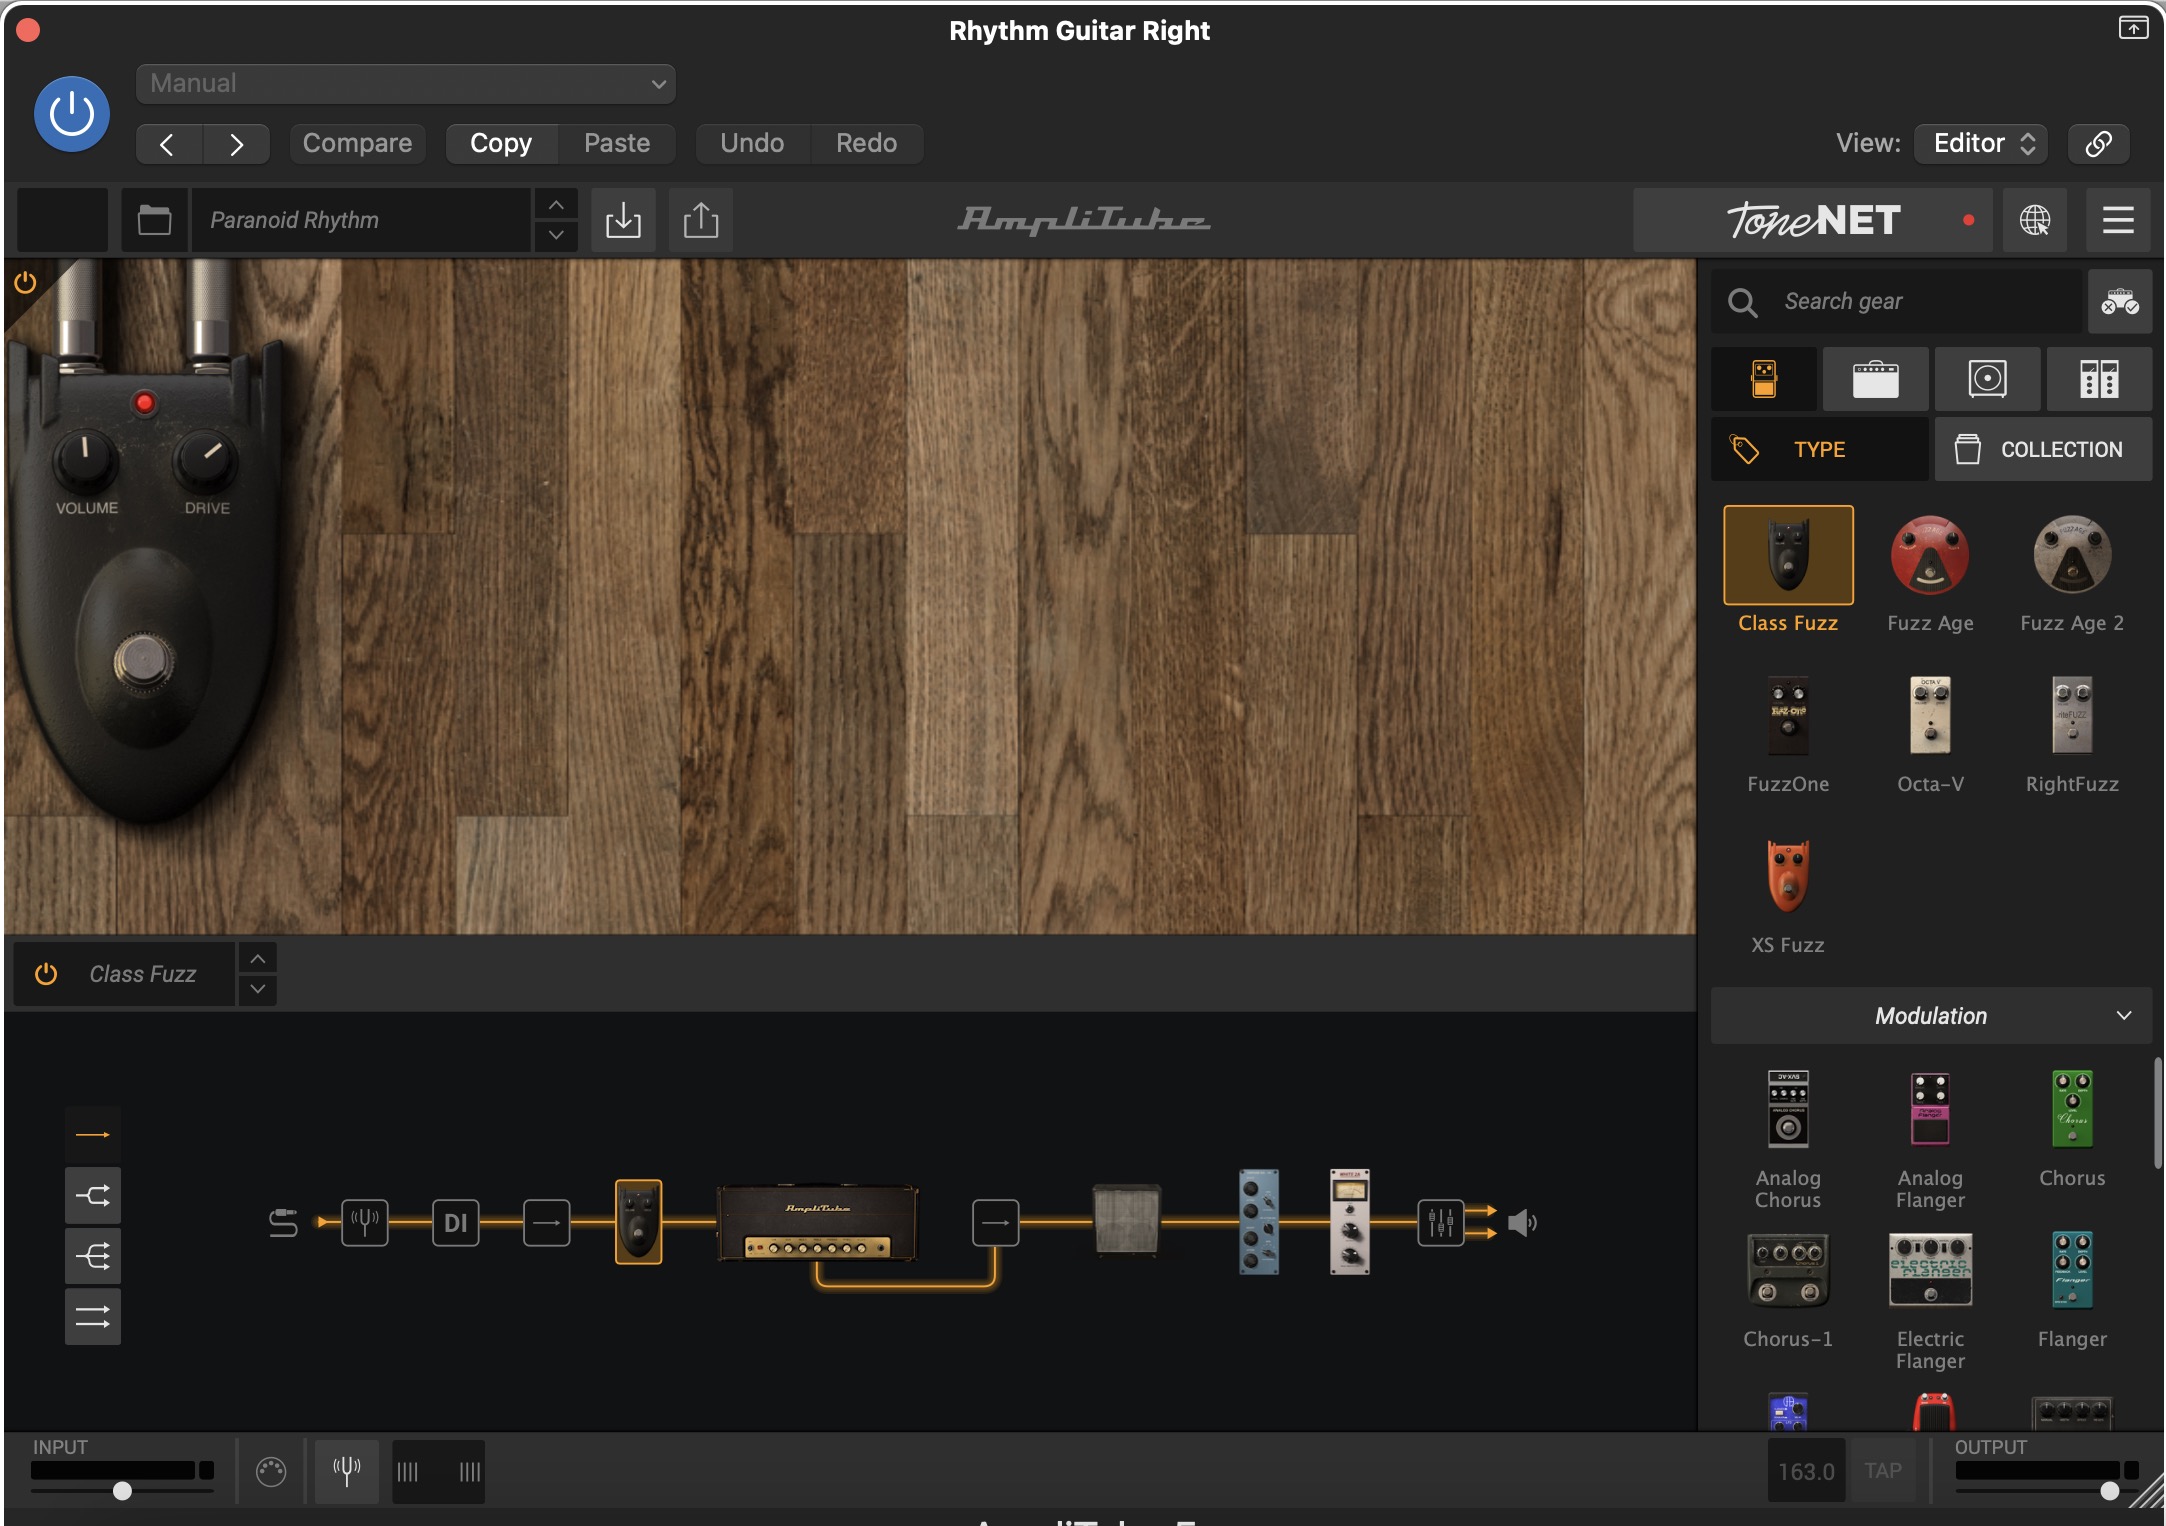Switch to the COLLECTION tab
Screen dimensions: 2166x1526
pyautogui.click(x=2043, y=449)
